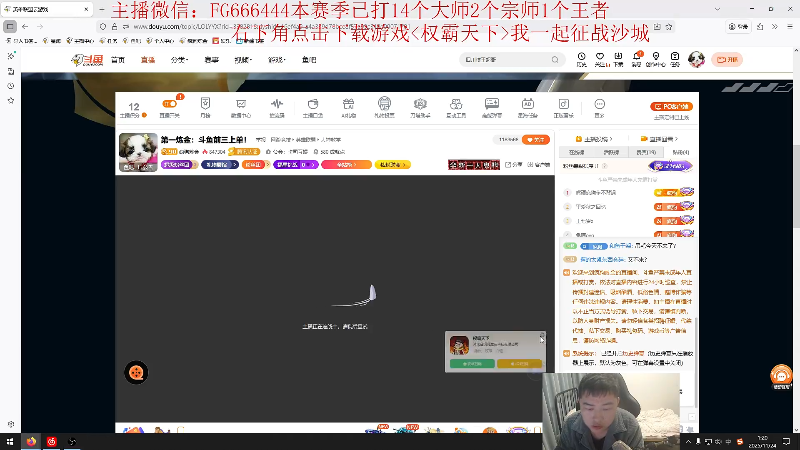The width and height of the screenshot is (800, 450).
Task: Click the yellow button in download popup
Action: pyautogui.click(x=519, y=364)
